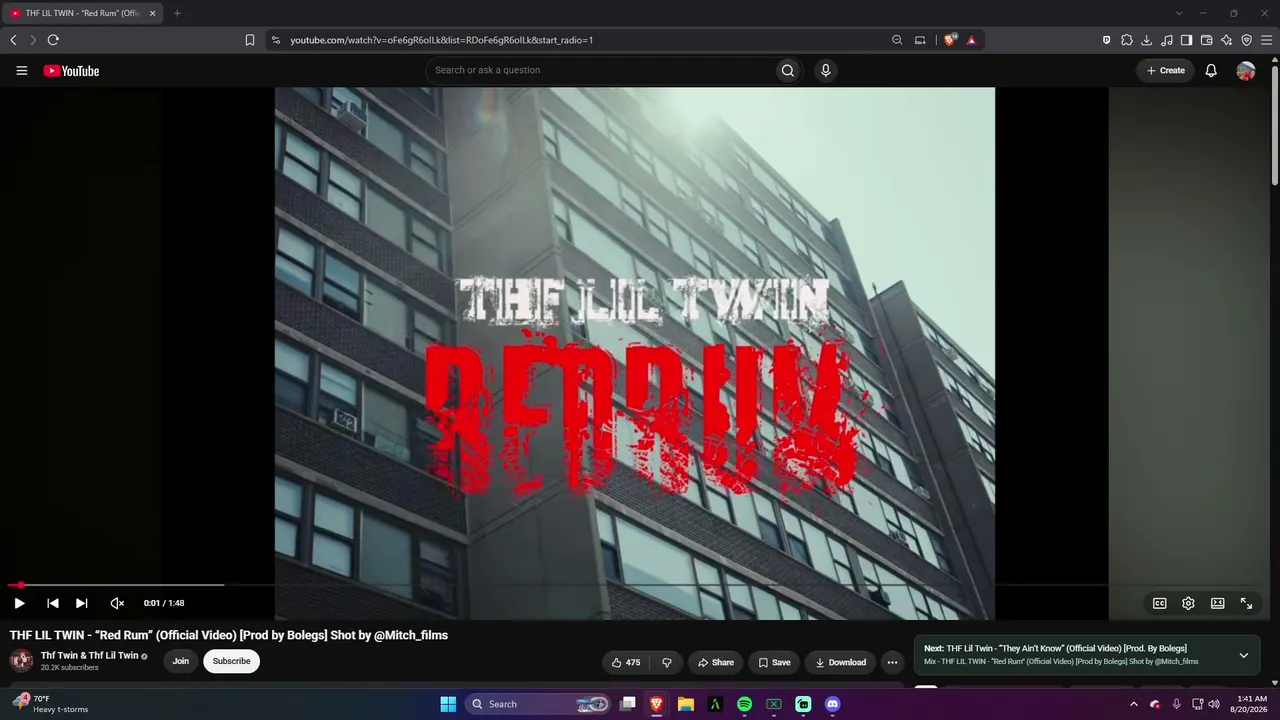The width and height of the screenshot is (1280, 720).
Task: Play the paused video
Action: tap(19, 603)
